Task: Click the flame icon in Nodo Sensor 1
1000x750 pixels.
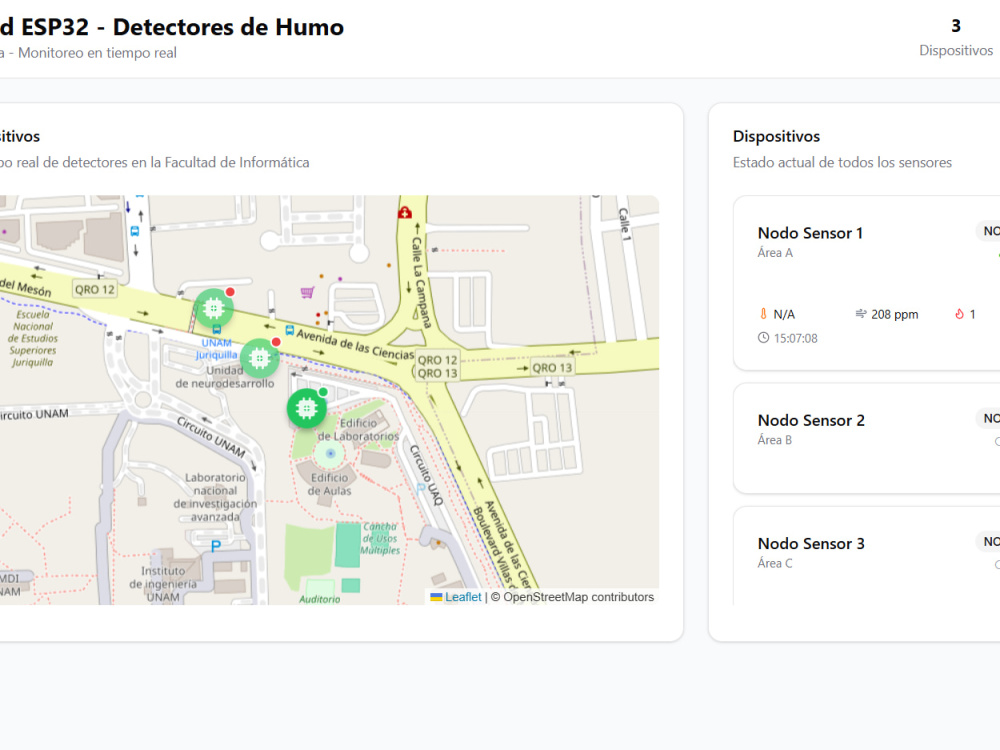Action: click(x=959, y=314)
